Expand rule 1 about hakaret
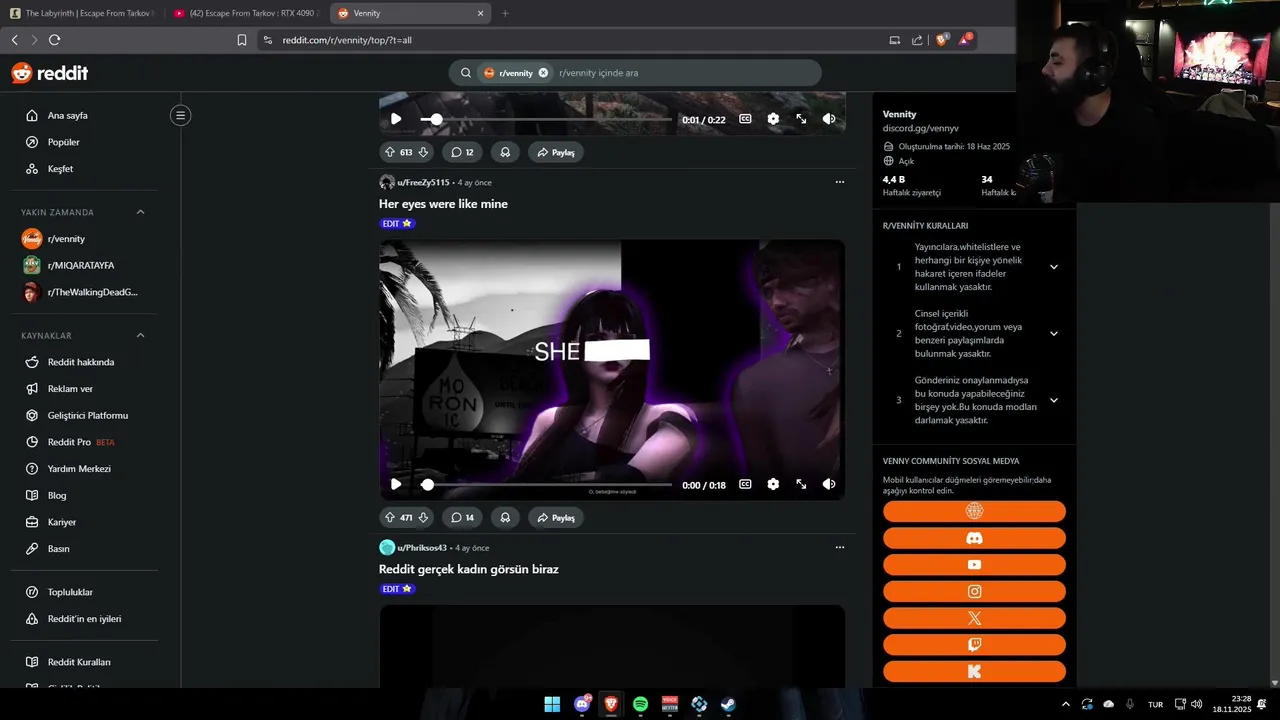The width and height of the screenshot is (1280, 720). (x=1053, y=267)
